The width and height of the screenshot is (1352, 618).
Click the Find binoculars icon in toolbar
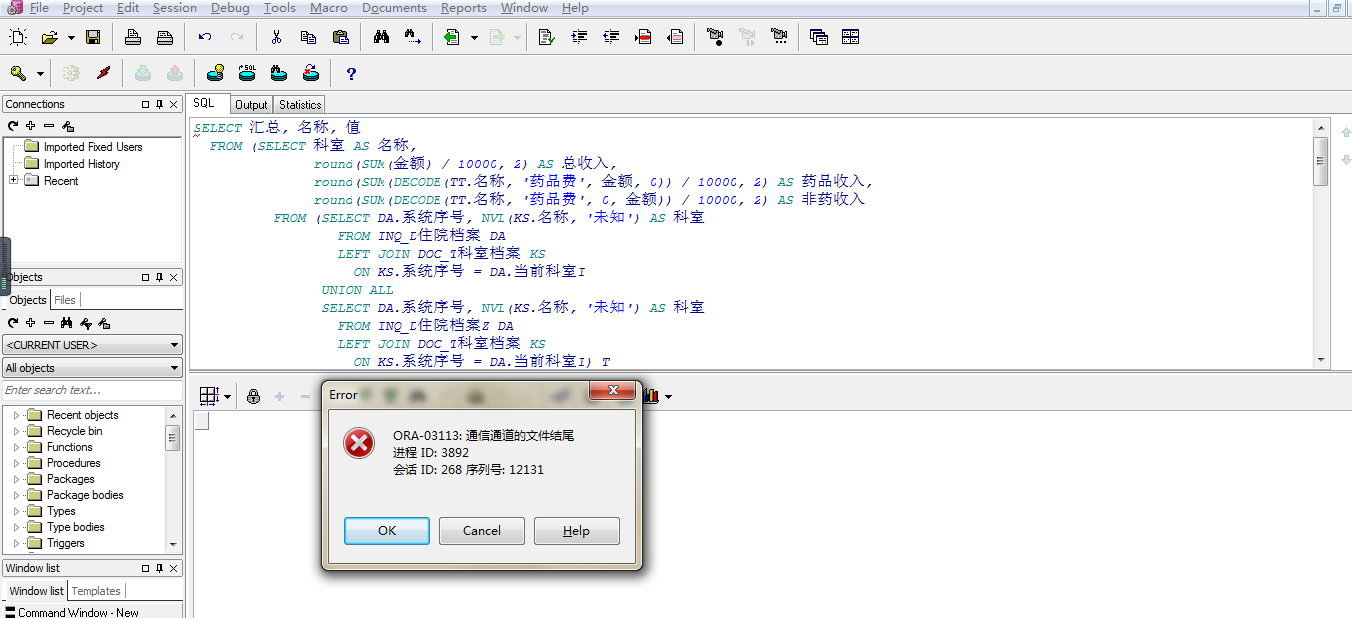point(381,38)
